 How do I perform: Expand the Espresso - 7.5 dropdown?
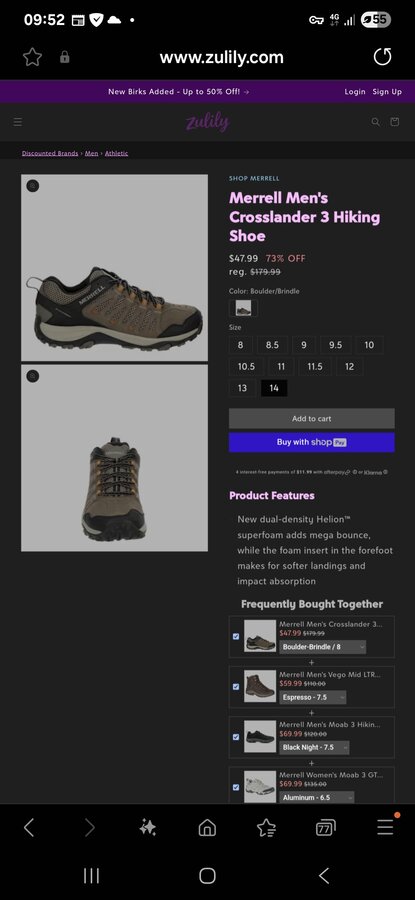[313, 697]
